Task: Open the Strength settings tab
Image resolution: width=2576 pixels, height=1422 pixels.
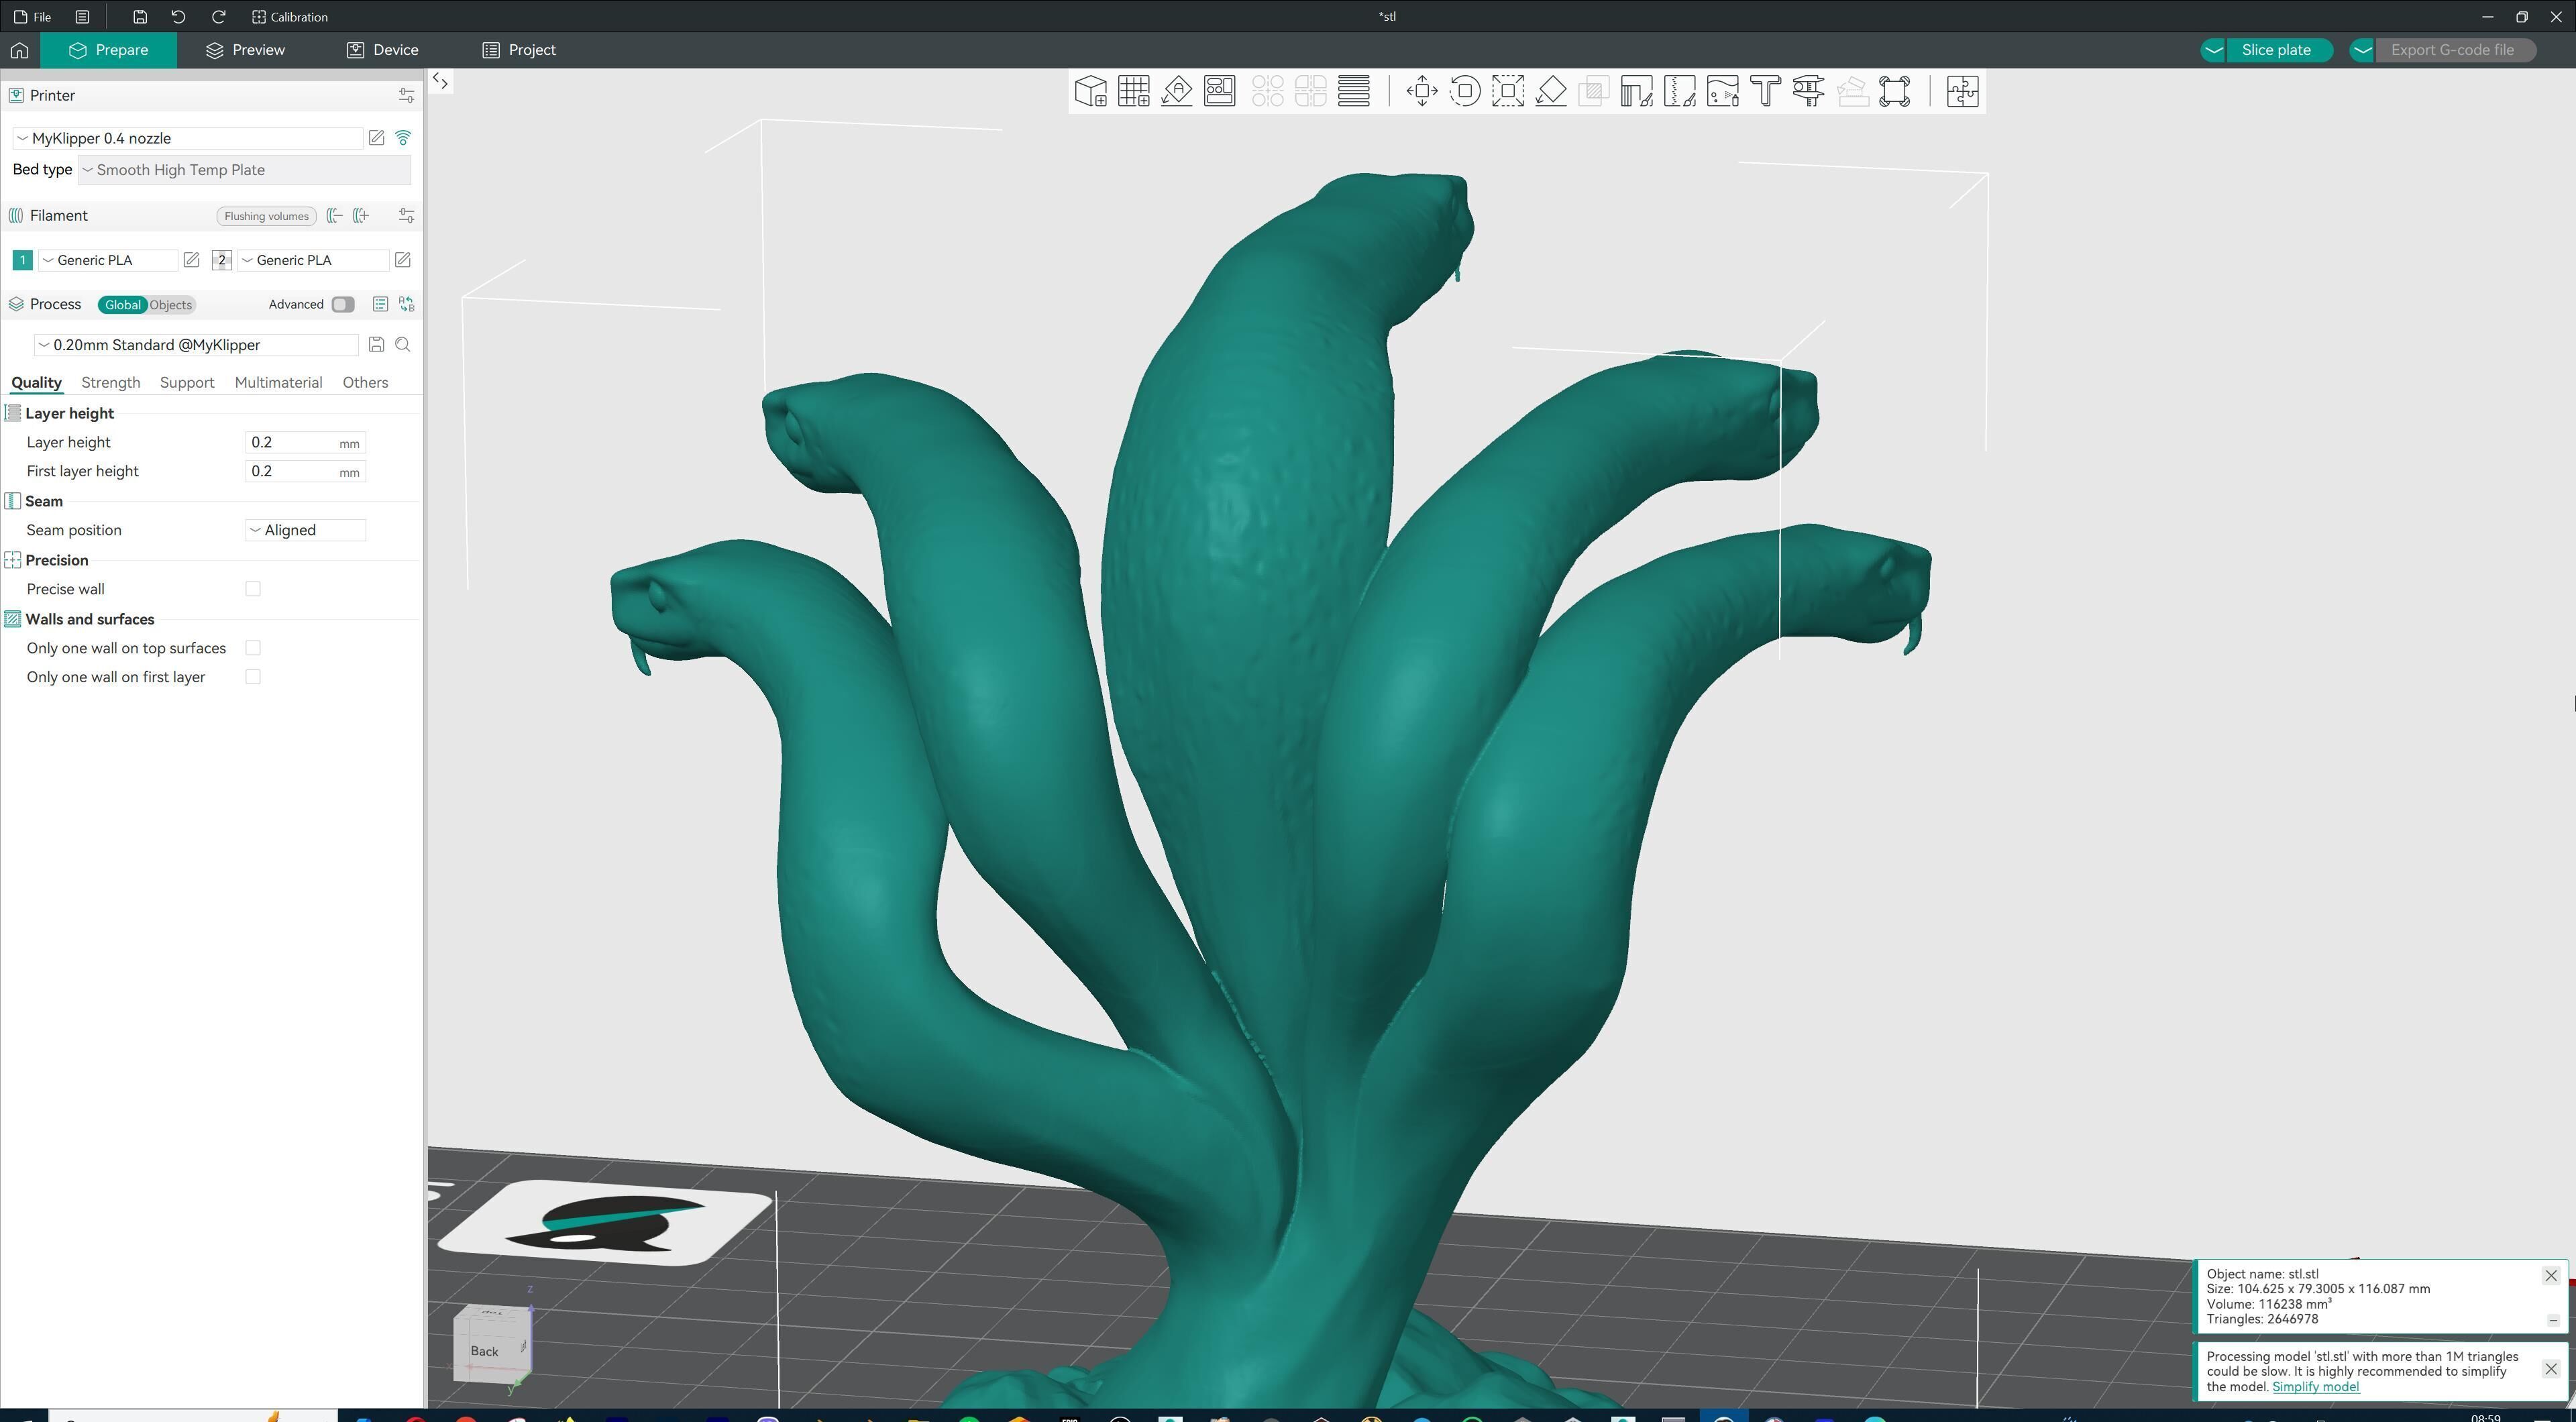Action: 110,383
